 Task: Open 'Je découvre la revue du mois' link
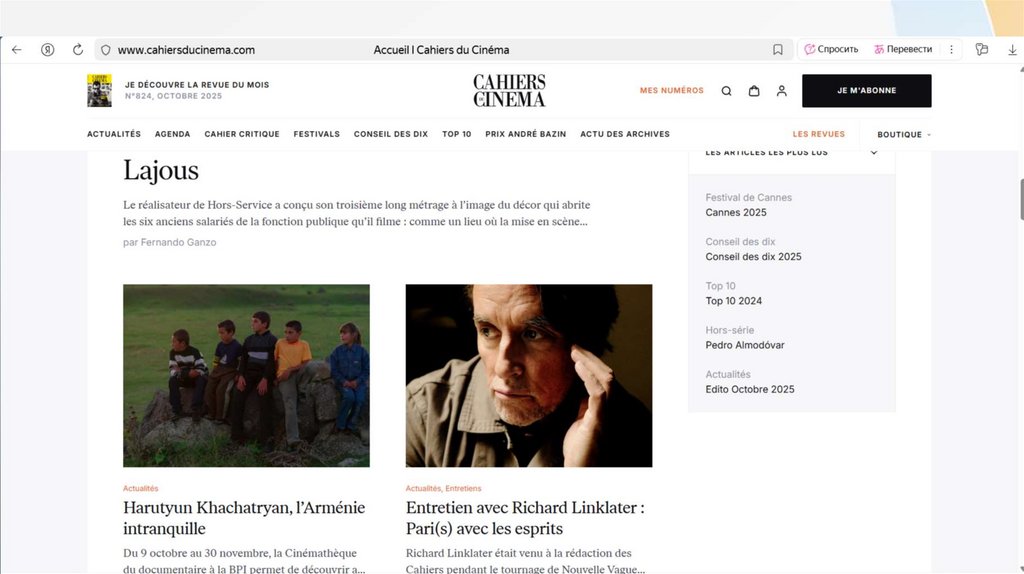197,85
